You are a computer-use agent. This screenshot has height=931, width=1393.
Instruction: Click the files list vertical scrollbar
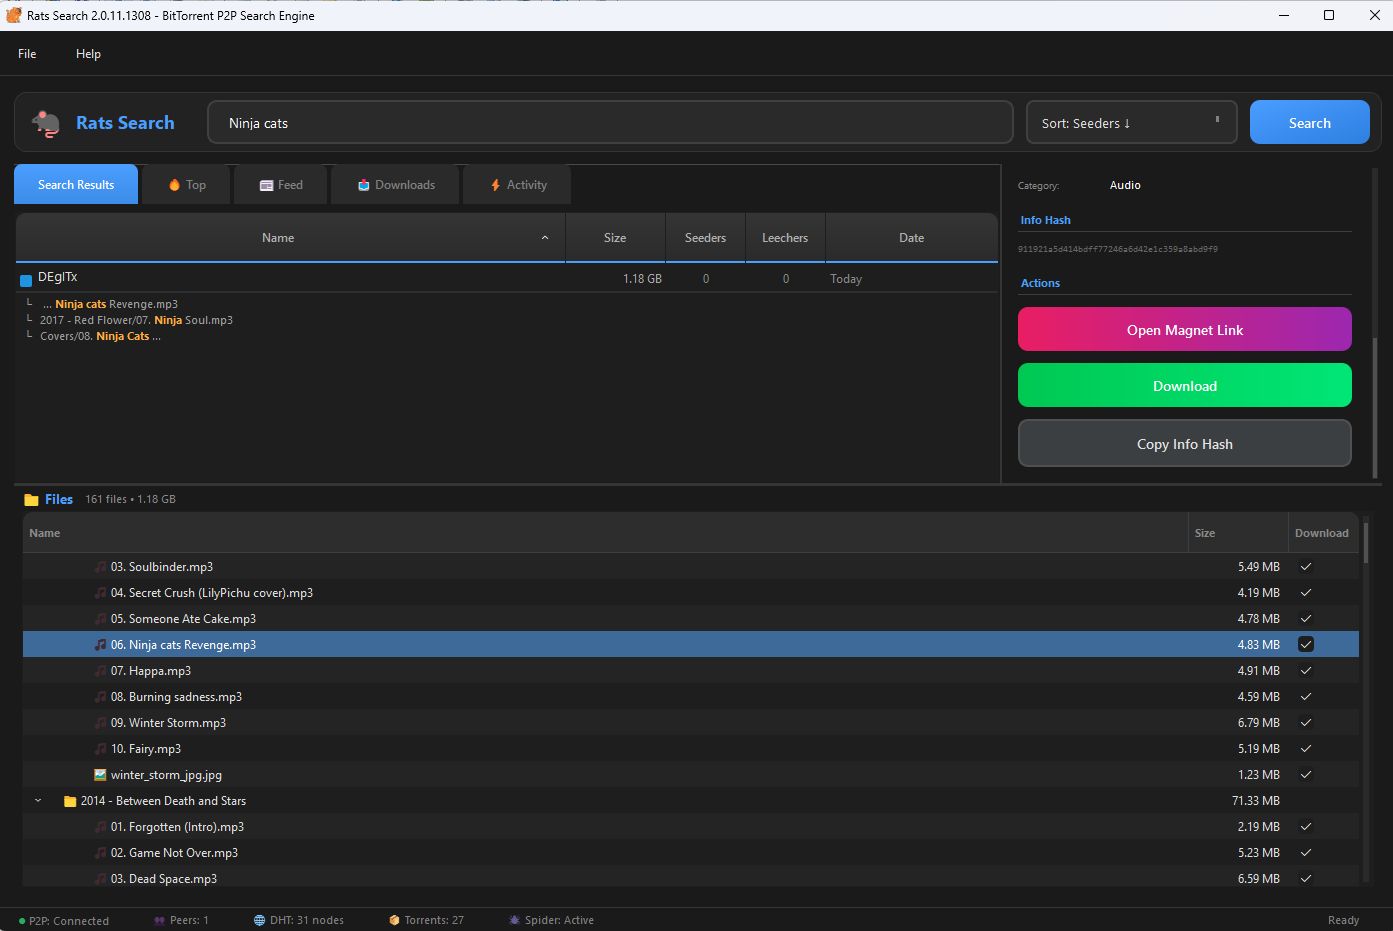[1366, 541]
